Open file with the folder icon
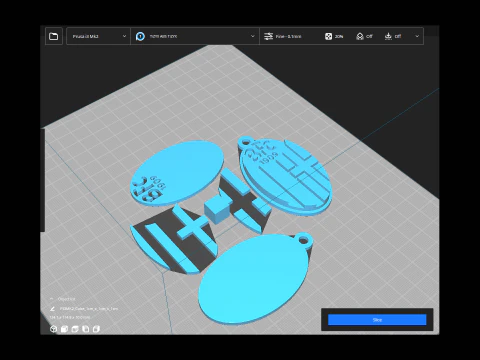The image size is (480, 360). pos(54,36)
